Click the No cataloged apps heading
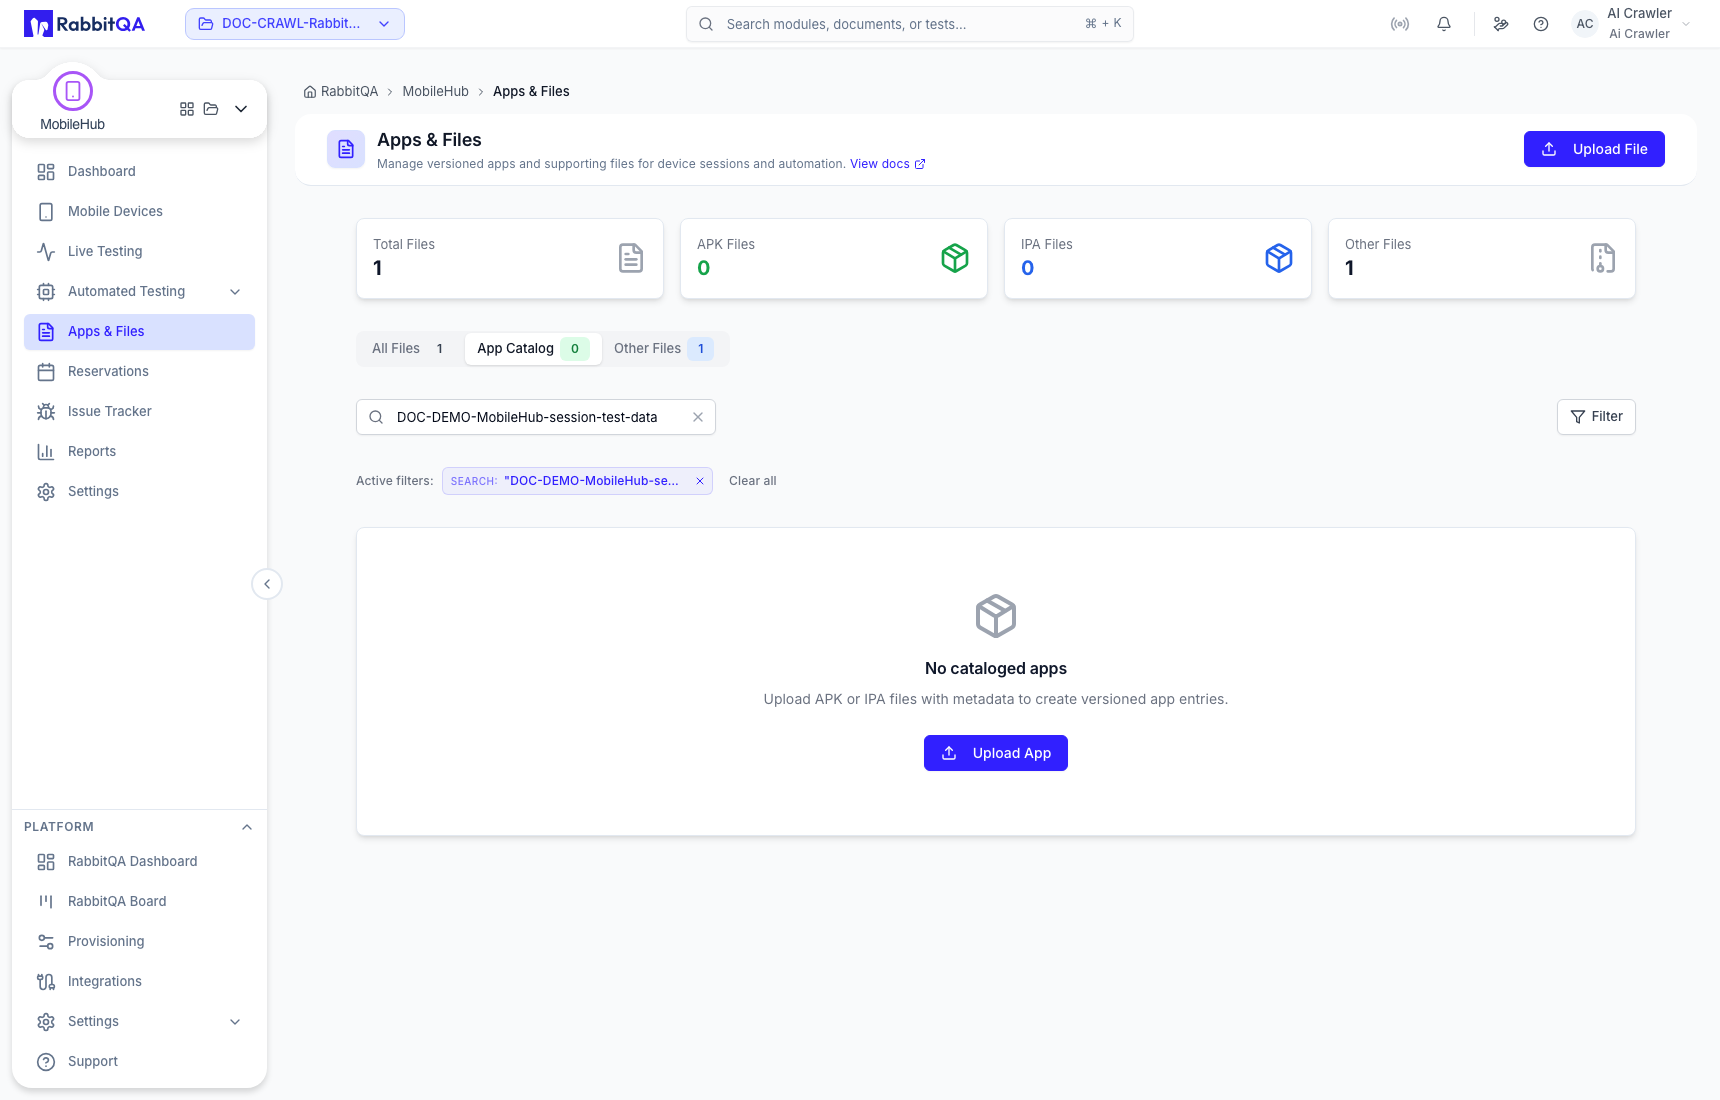The width and height of the screenshot is (1720, 1100). pyautogui.click(x=996, y=668)
